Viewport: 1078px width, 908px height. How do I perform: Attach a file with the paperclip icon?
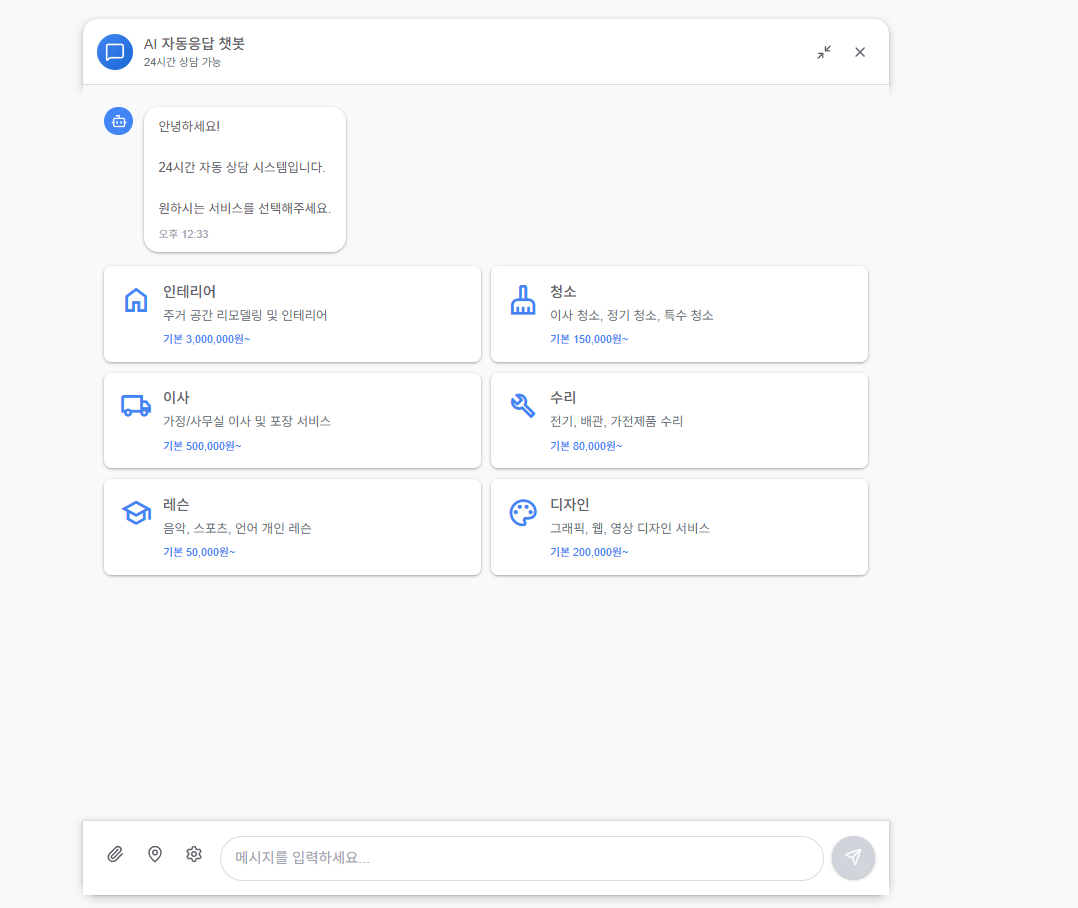(115, 854)
